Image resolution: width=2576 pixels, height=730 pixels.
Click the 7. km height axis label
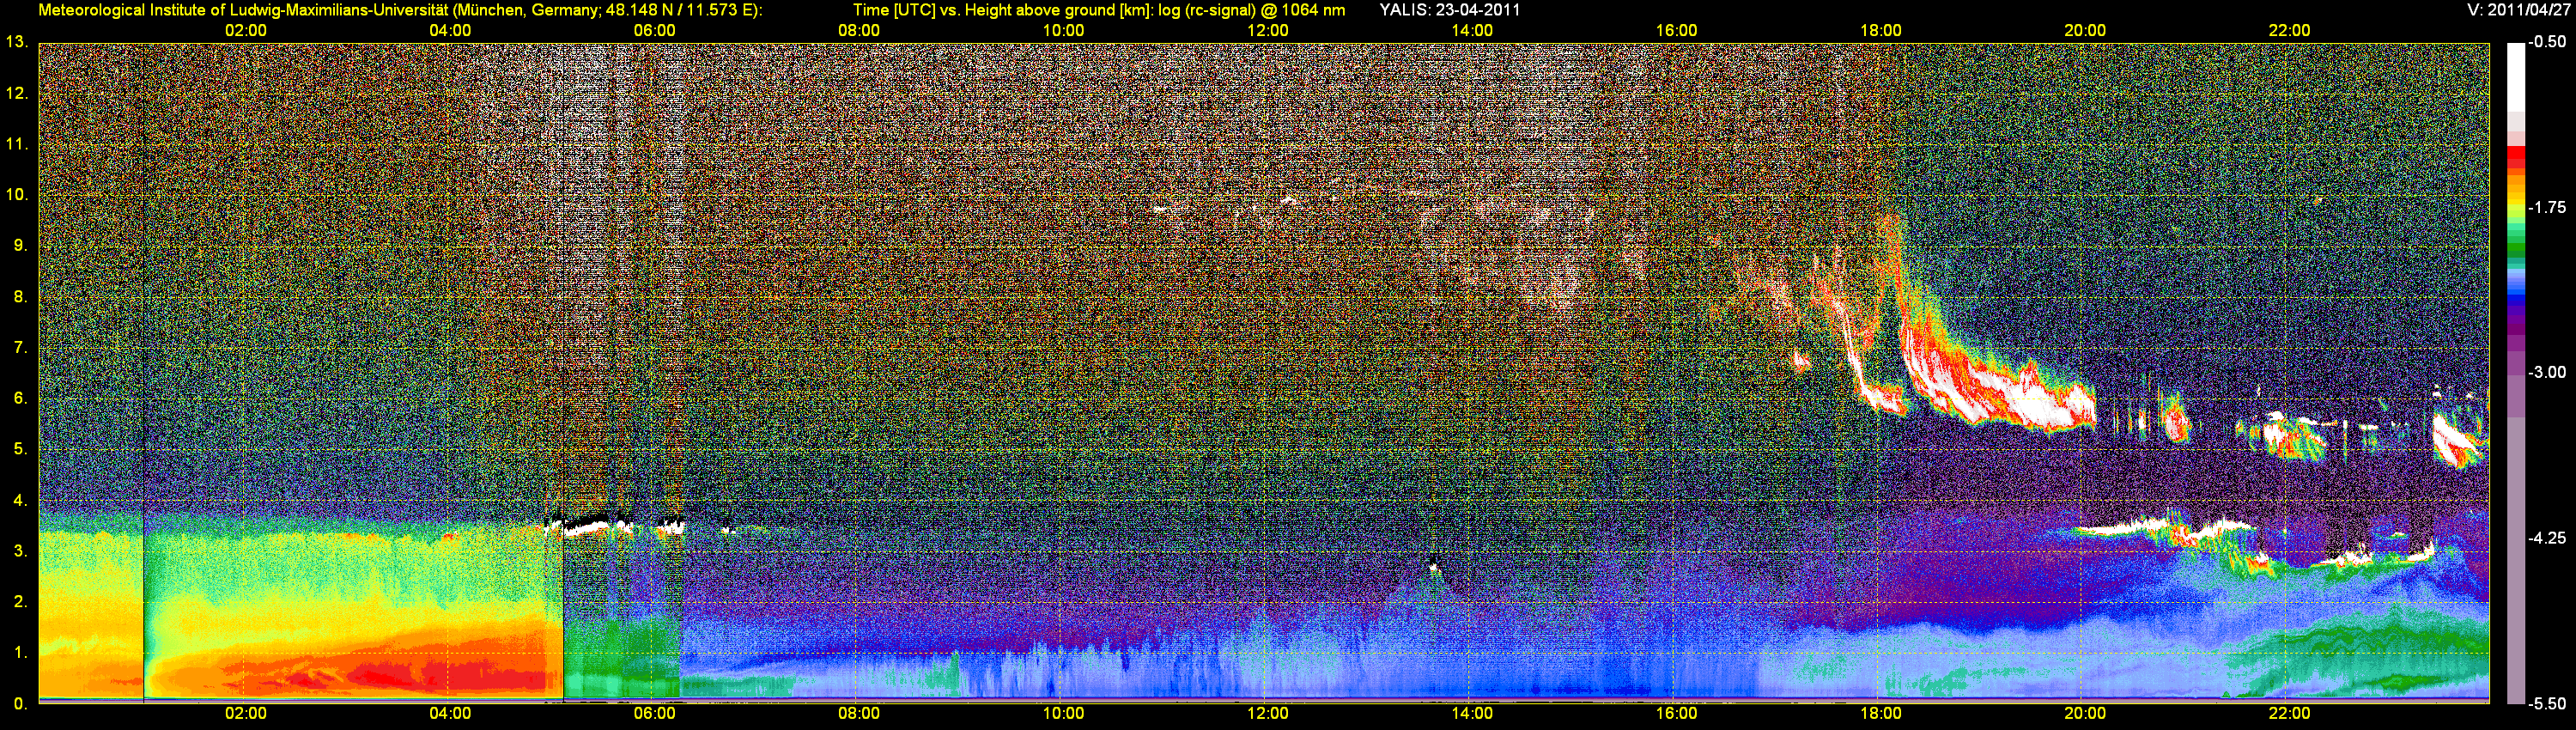[x=20, y=347]
